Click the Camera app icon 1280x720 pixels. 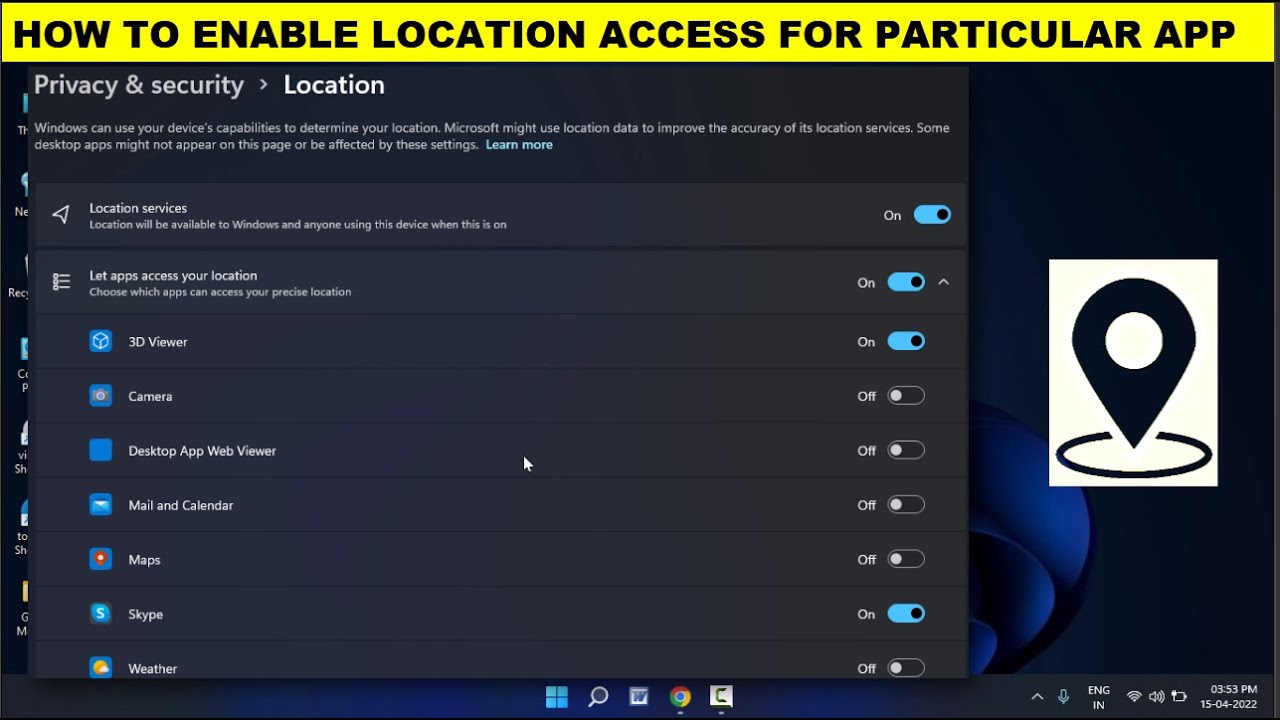(101, 396)
